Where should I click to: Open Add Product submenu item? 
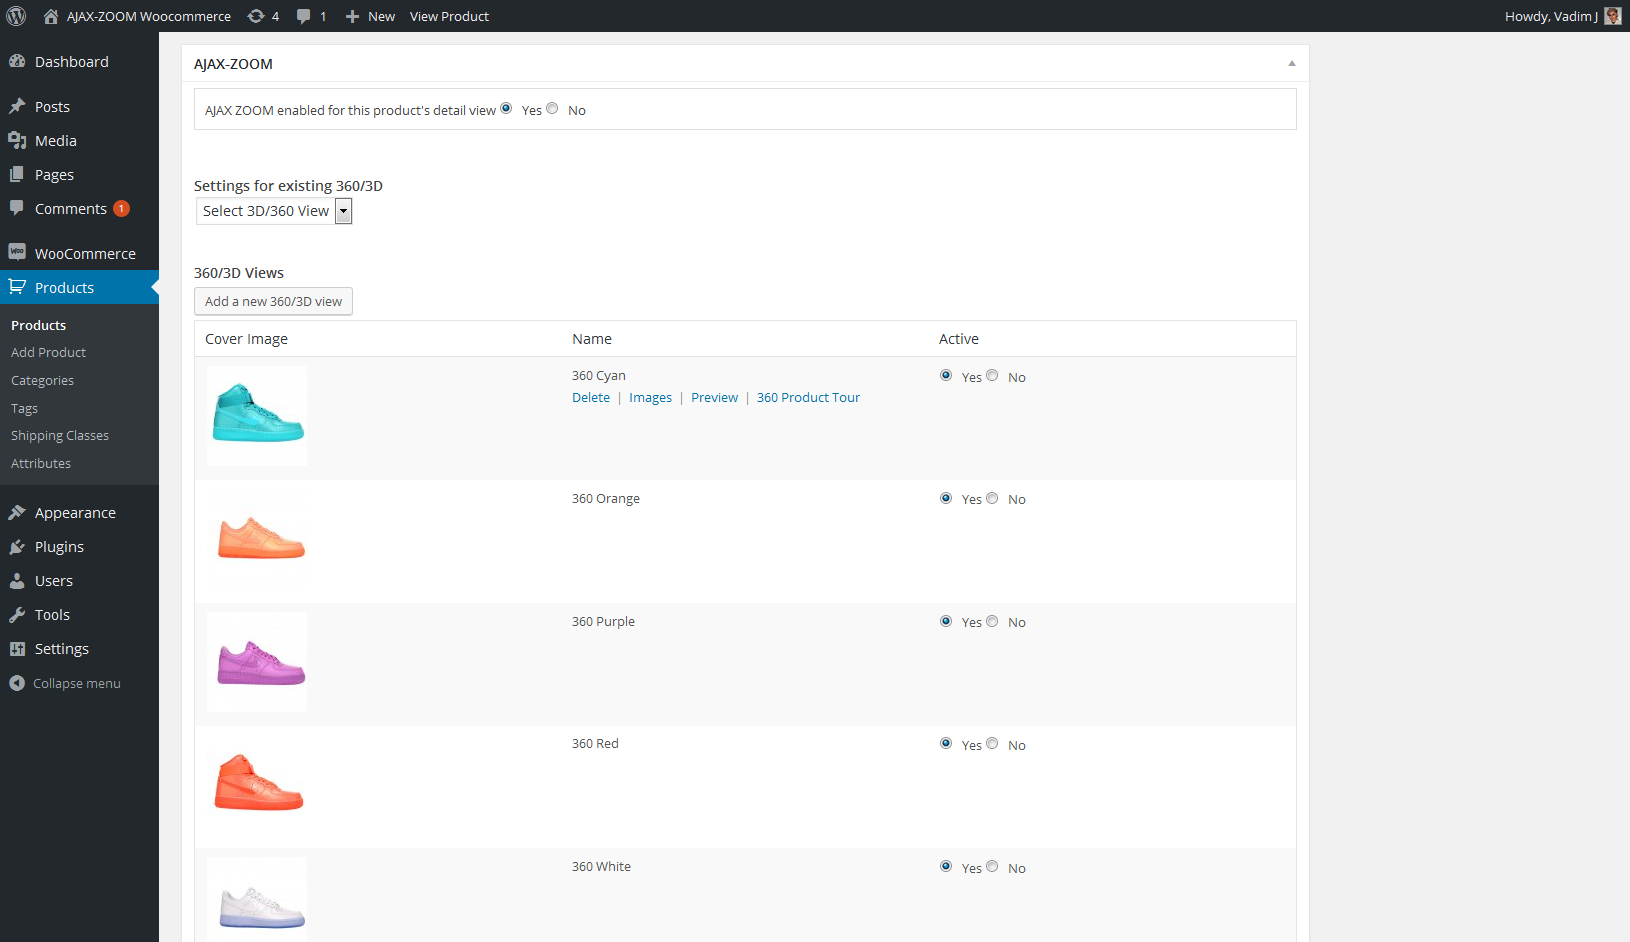48,352
